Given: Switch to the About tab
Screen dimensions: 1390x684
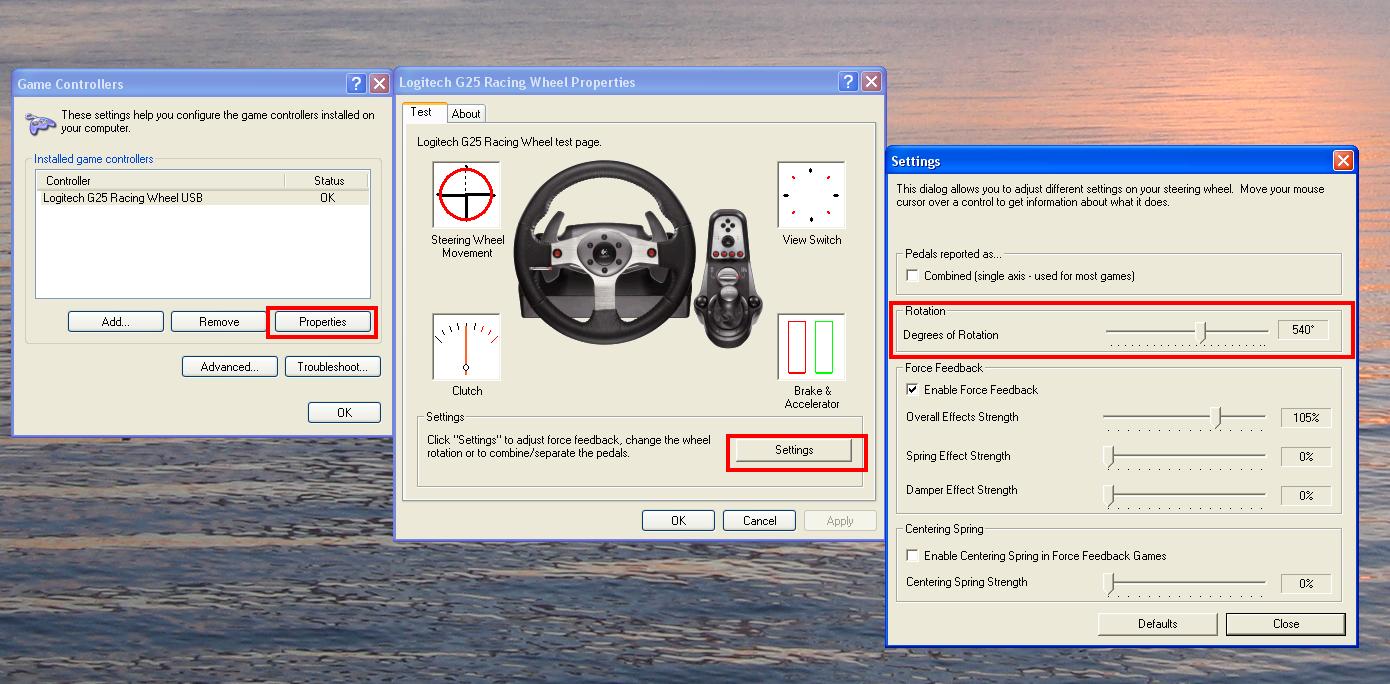Looking at the screenshot, I should 466,114.
